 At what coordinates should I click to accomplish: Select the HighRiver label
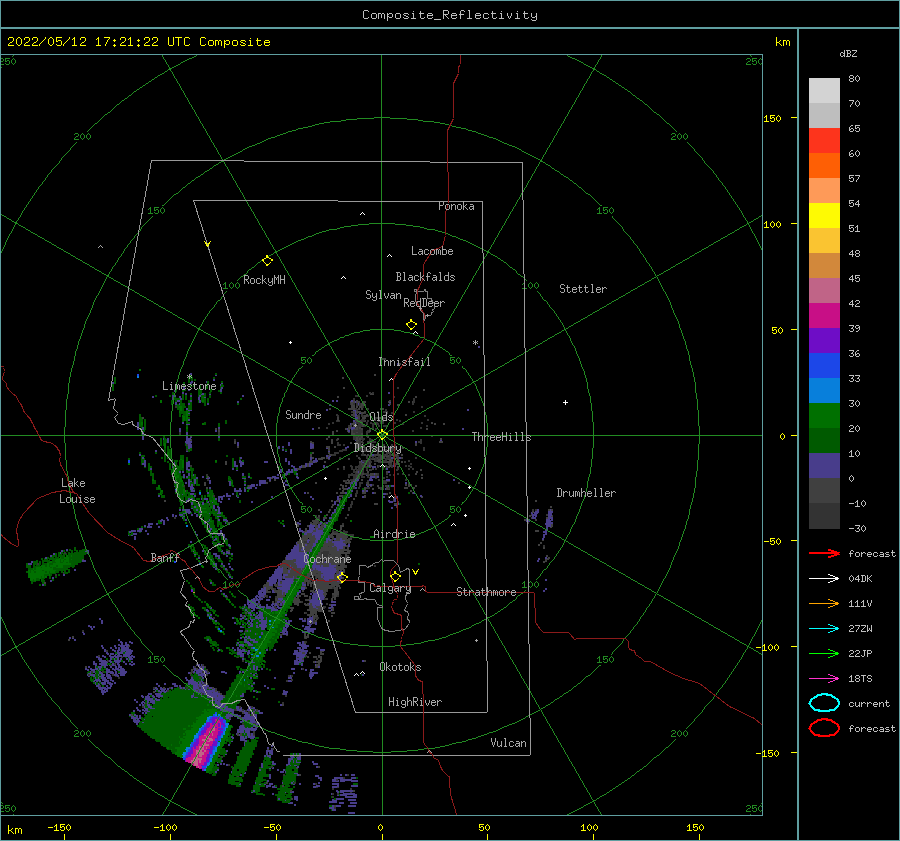click(415, 702)
